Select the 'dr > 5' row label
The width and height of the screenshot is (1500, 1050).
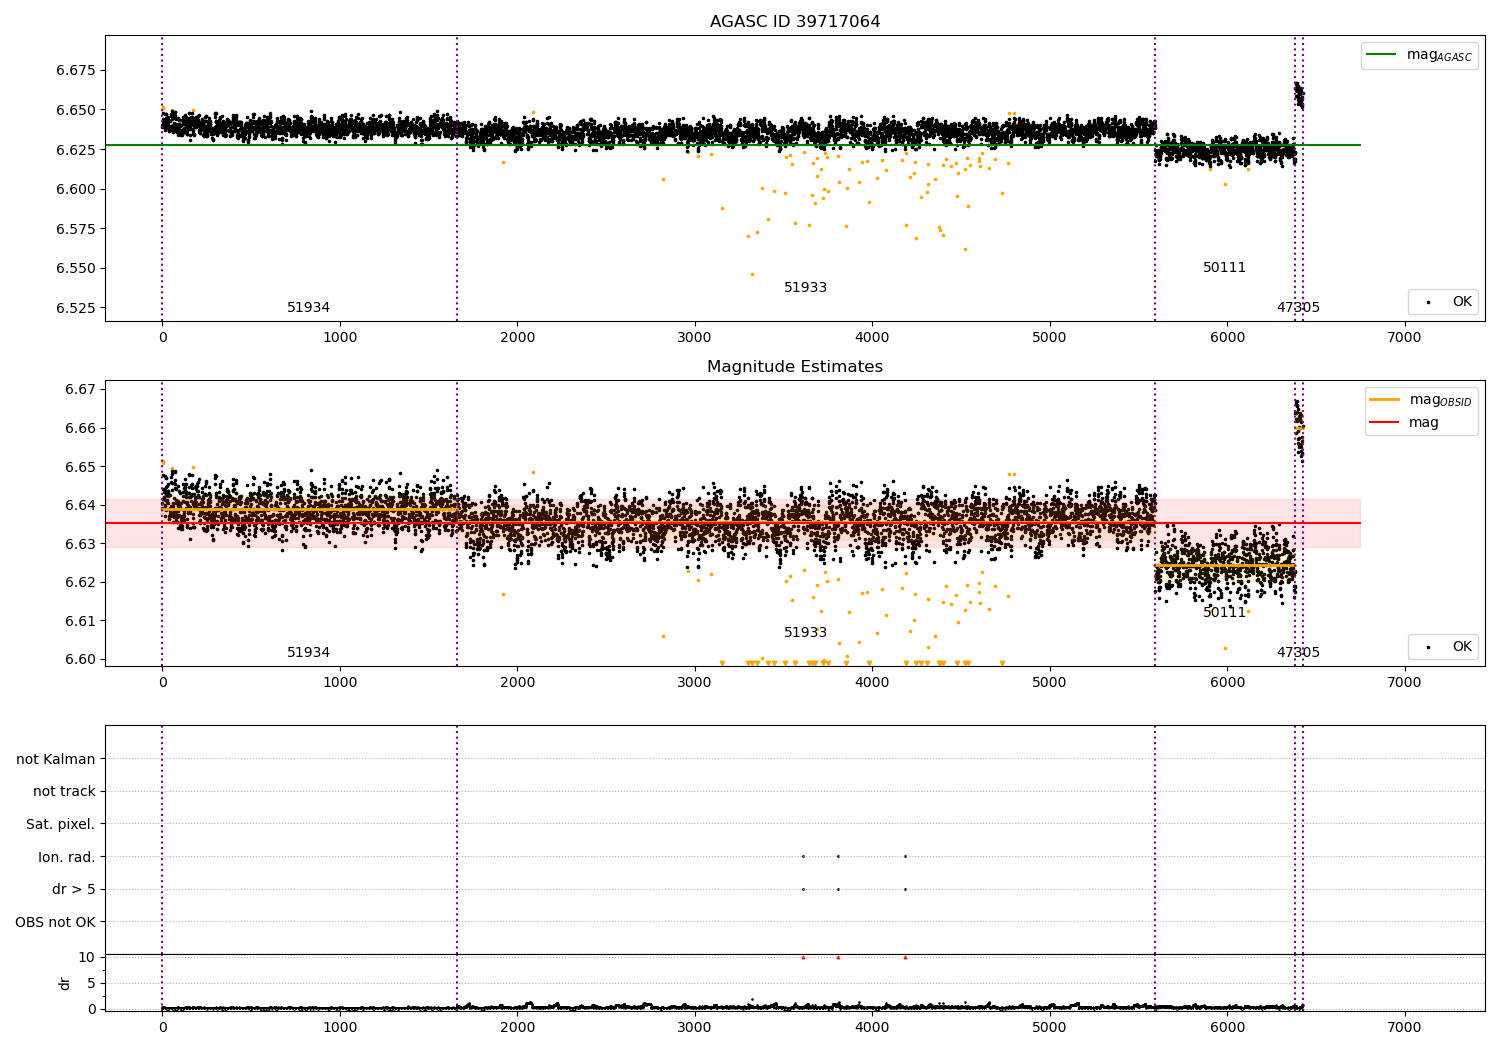pyautogui.click(x=74, y=890)
